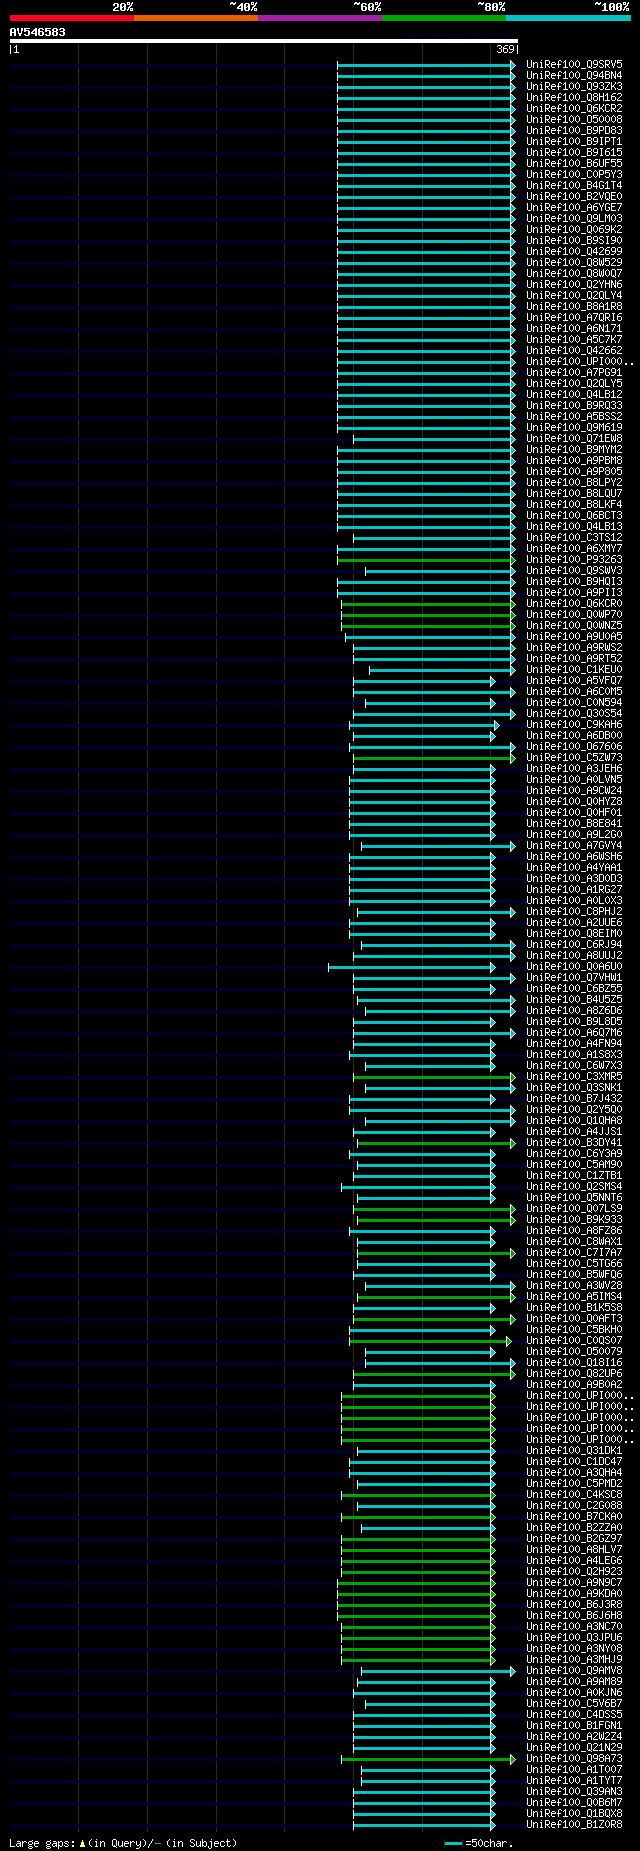
Task: Select the UniRef100_Q9SWV3 label
Action: click(x=574, y=570)
